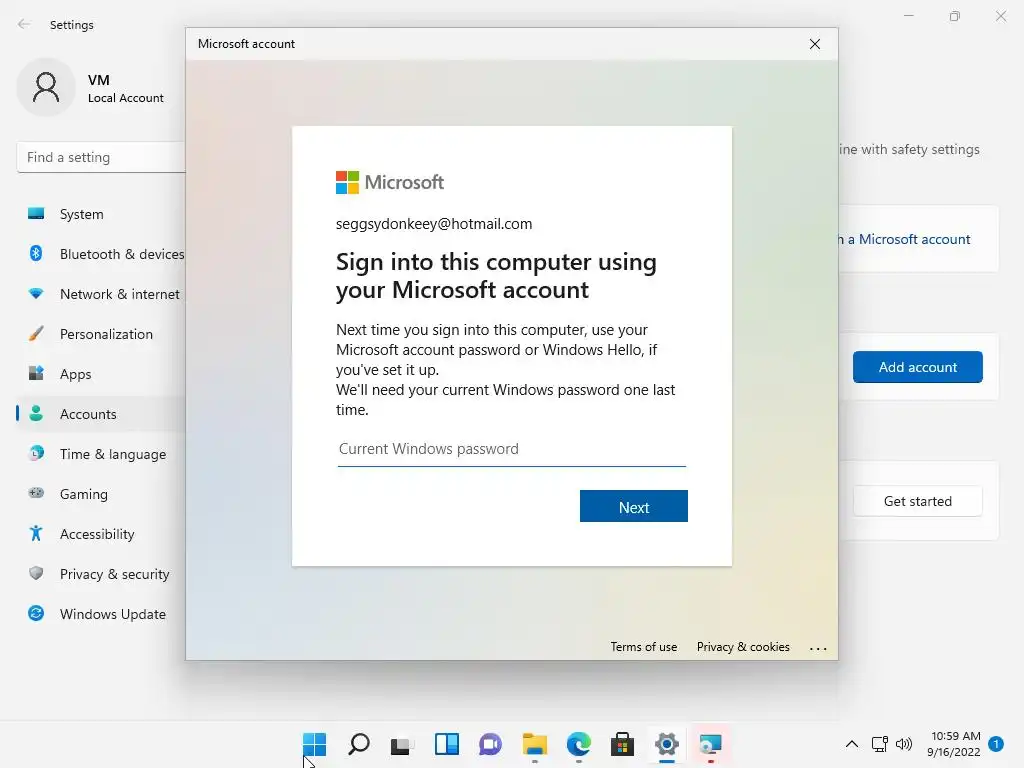Image resolution: width=1024 pixels, height=768 pixels.
Task: Focus the Current Windows password field
Action: (x=511, y=449)
